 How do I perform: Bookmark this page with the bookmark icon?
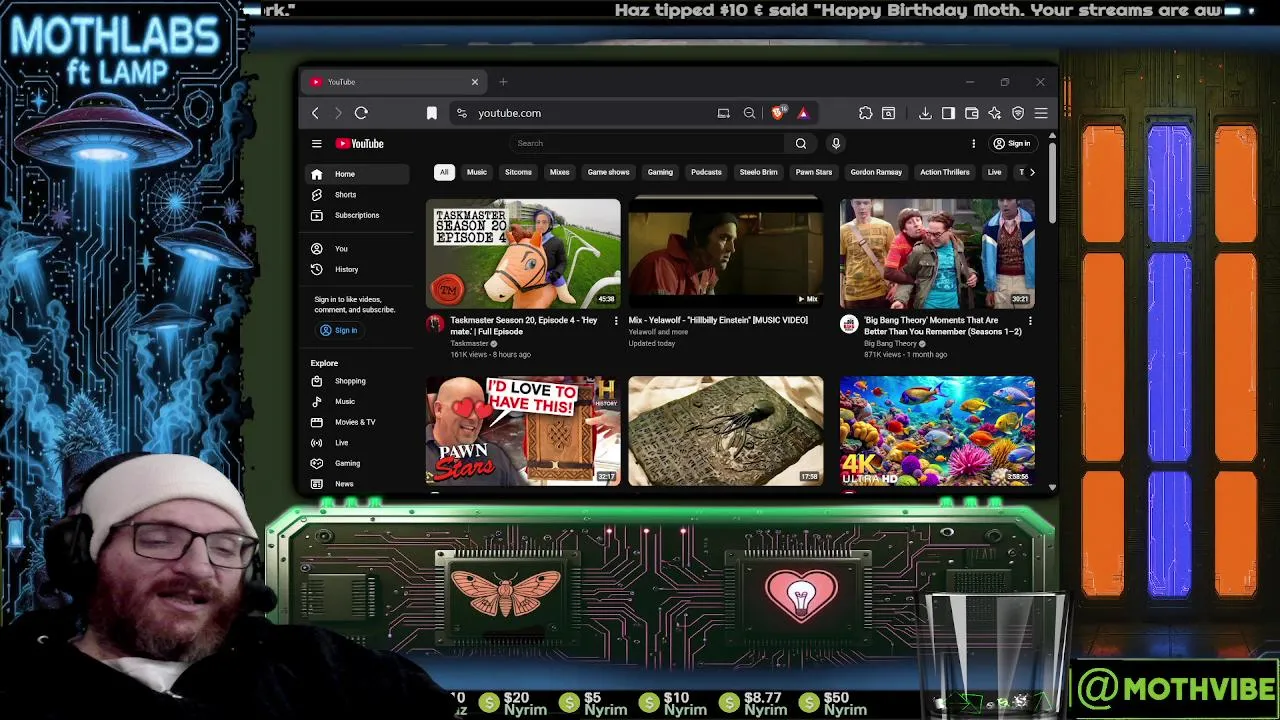click(431, 113)
